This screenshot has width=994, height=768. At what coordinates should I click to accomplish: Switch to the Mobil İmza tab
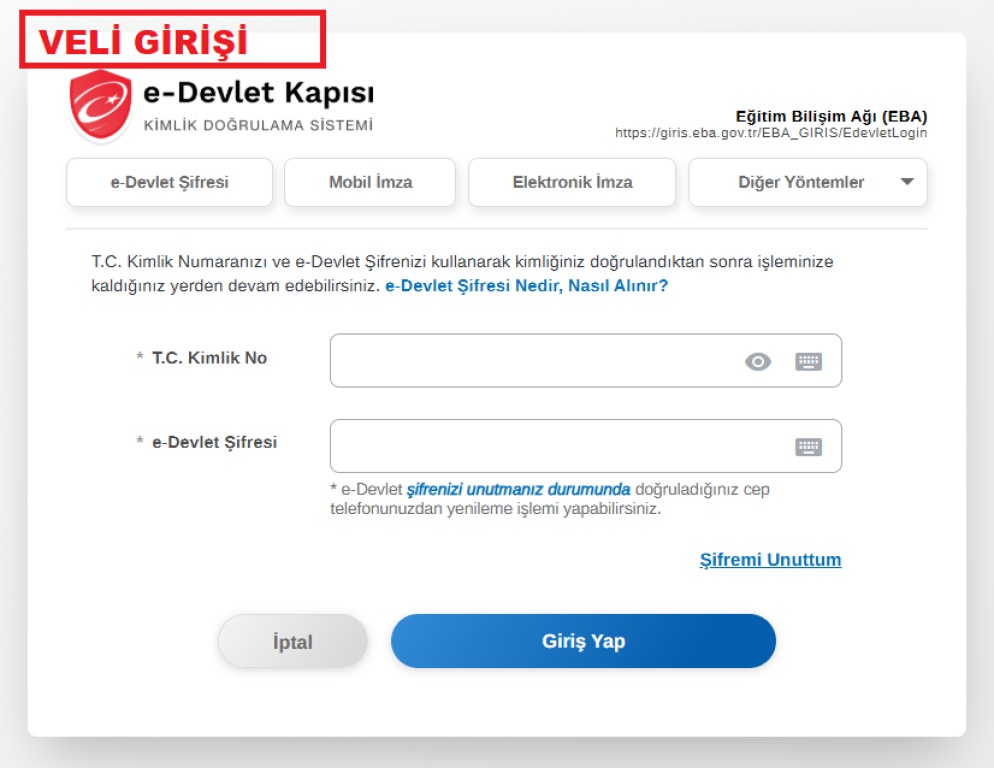tap(370, 183)
